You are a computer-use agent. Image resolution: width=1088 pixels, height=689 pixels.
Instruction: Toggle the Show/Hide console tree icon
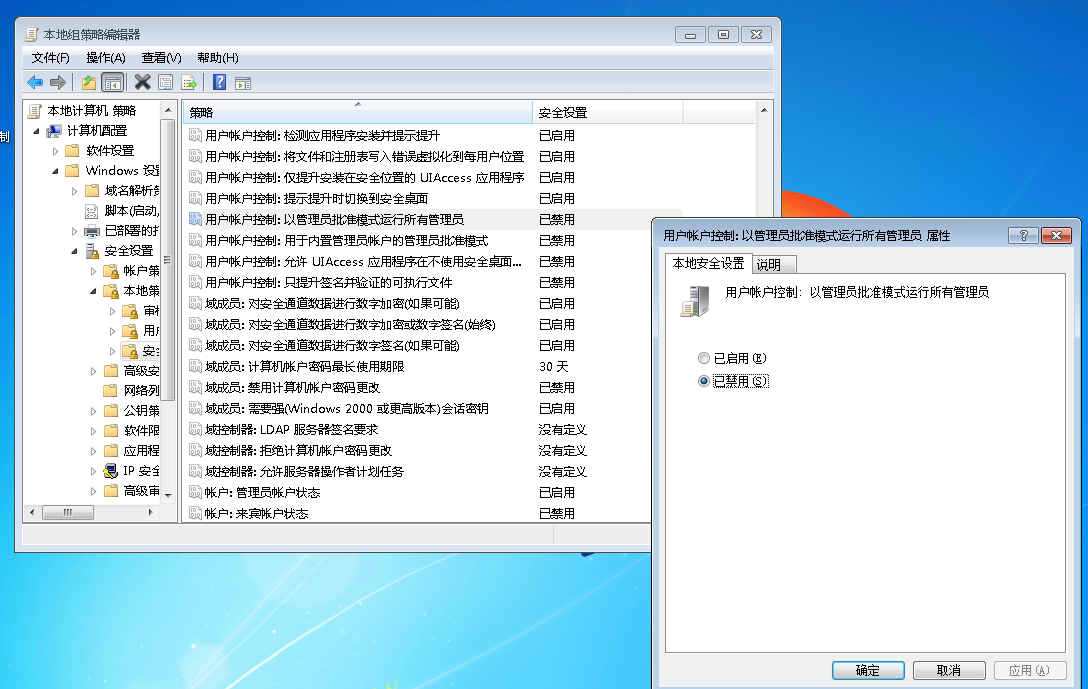[112, 83]
